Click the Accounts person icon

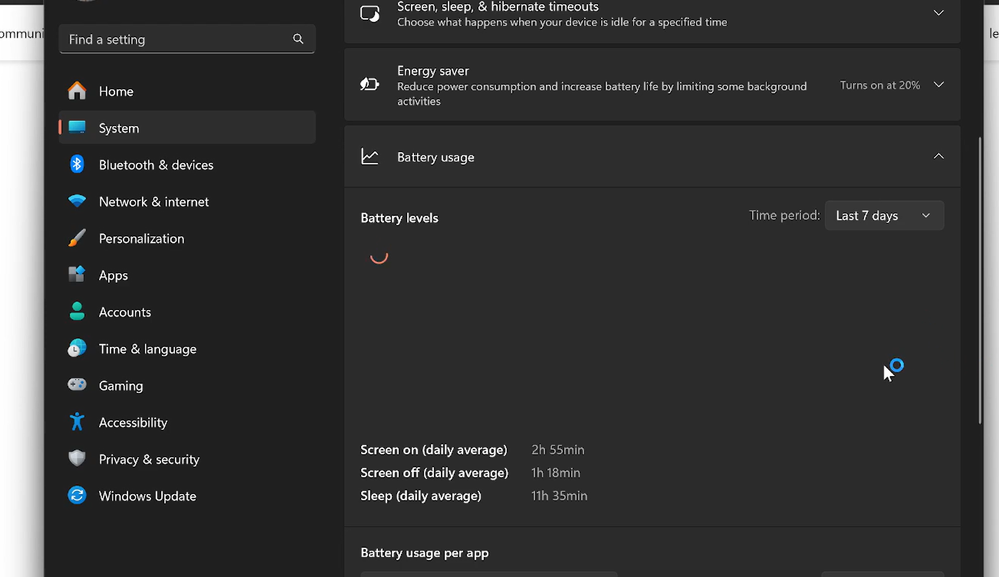pos(77,312)
